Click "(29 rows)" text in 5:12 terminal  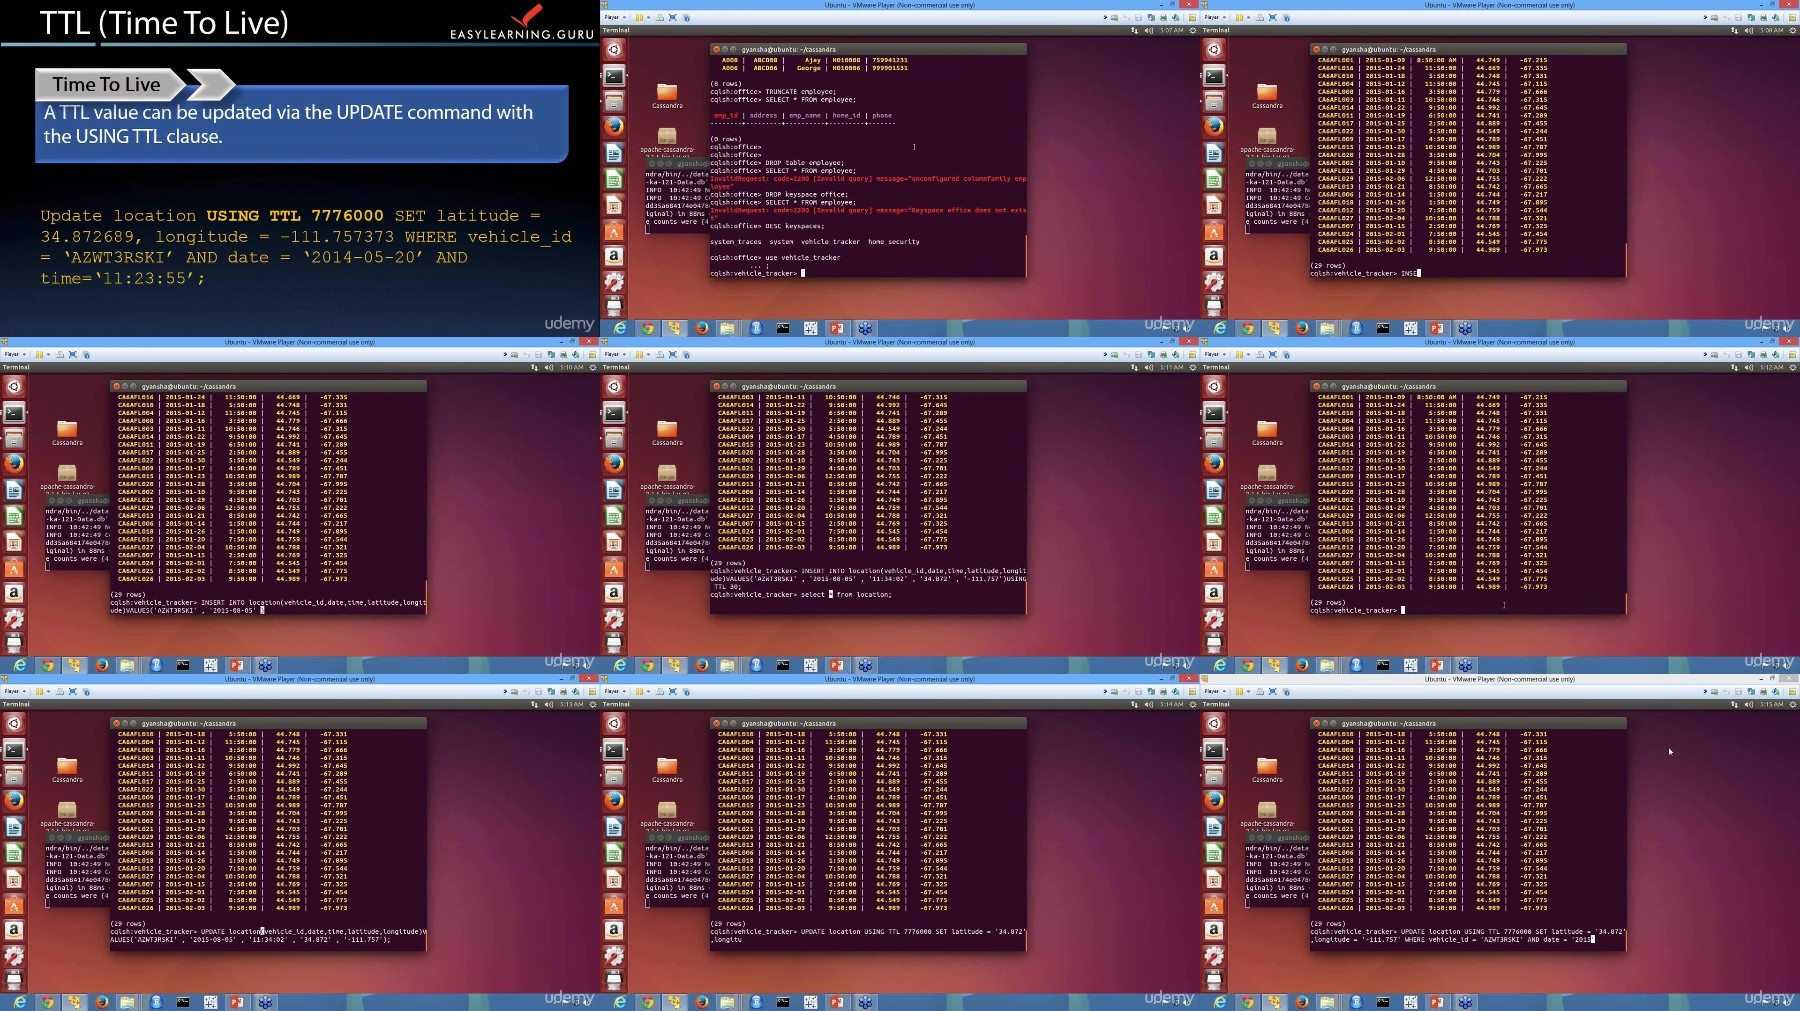coord(1327,602)
